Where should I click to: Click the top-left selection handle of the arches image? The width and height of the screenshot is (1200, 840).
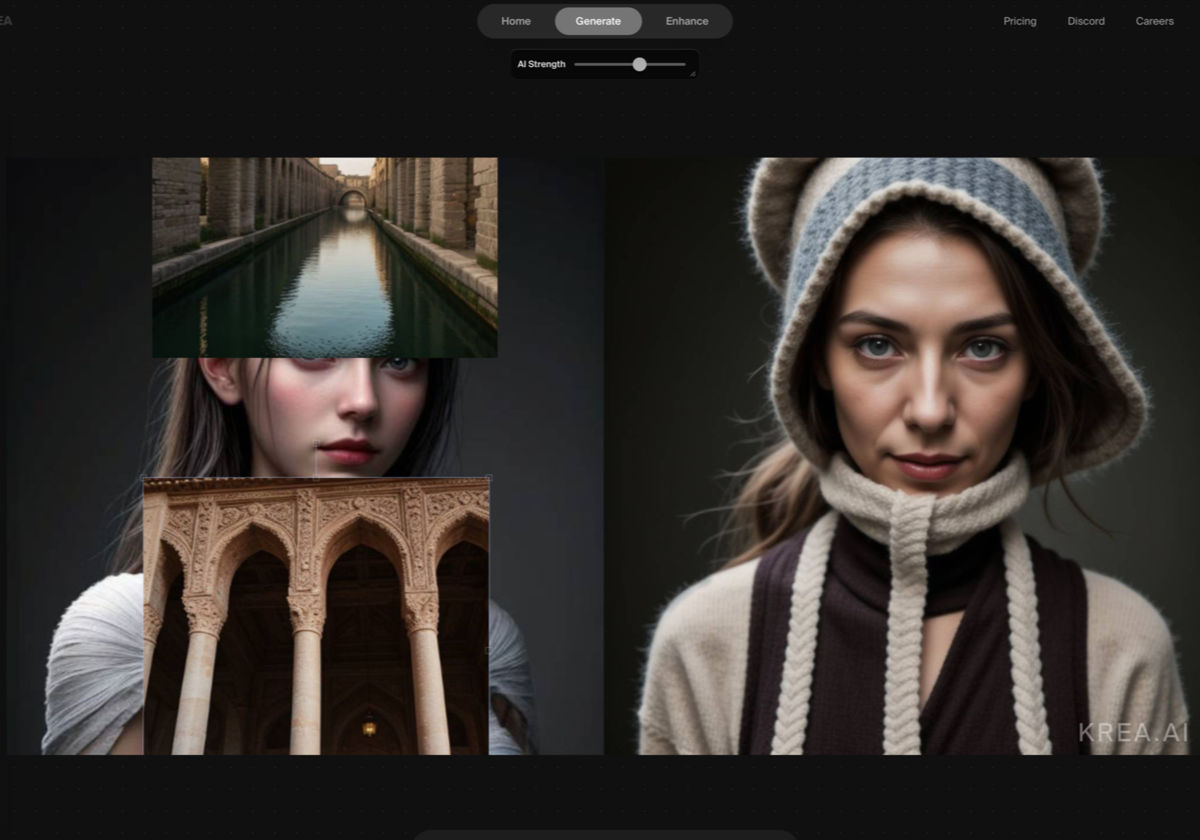(144, 478)
